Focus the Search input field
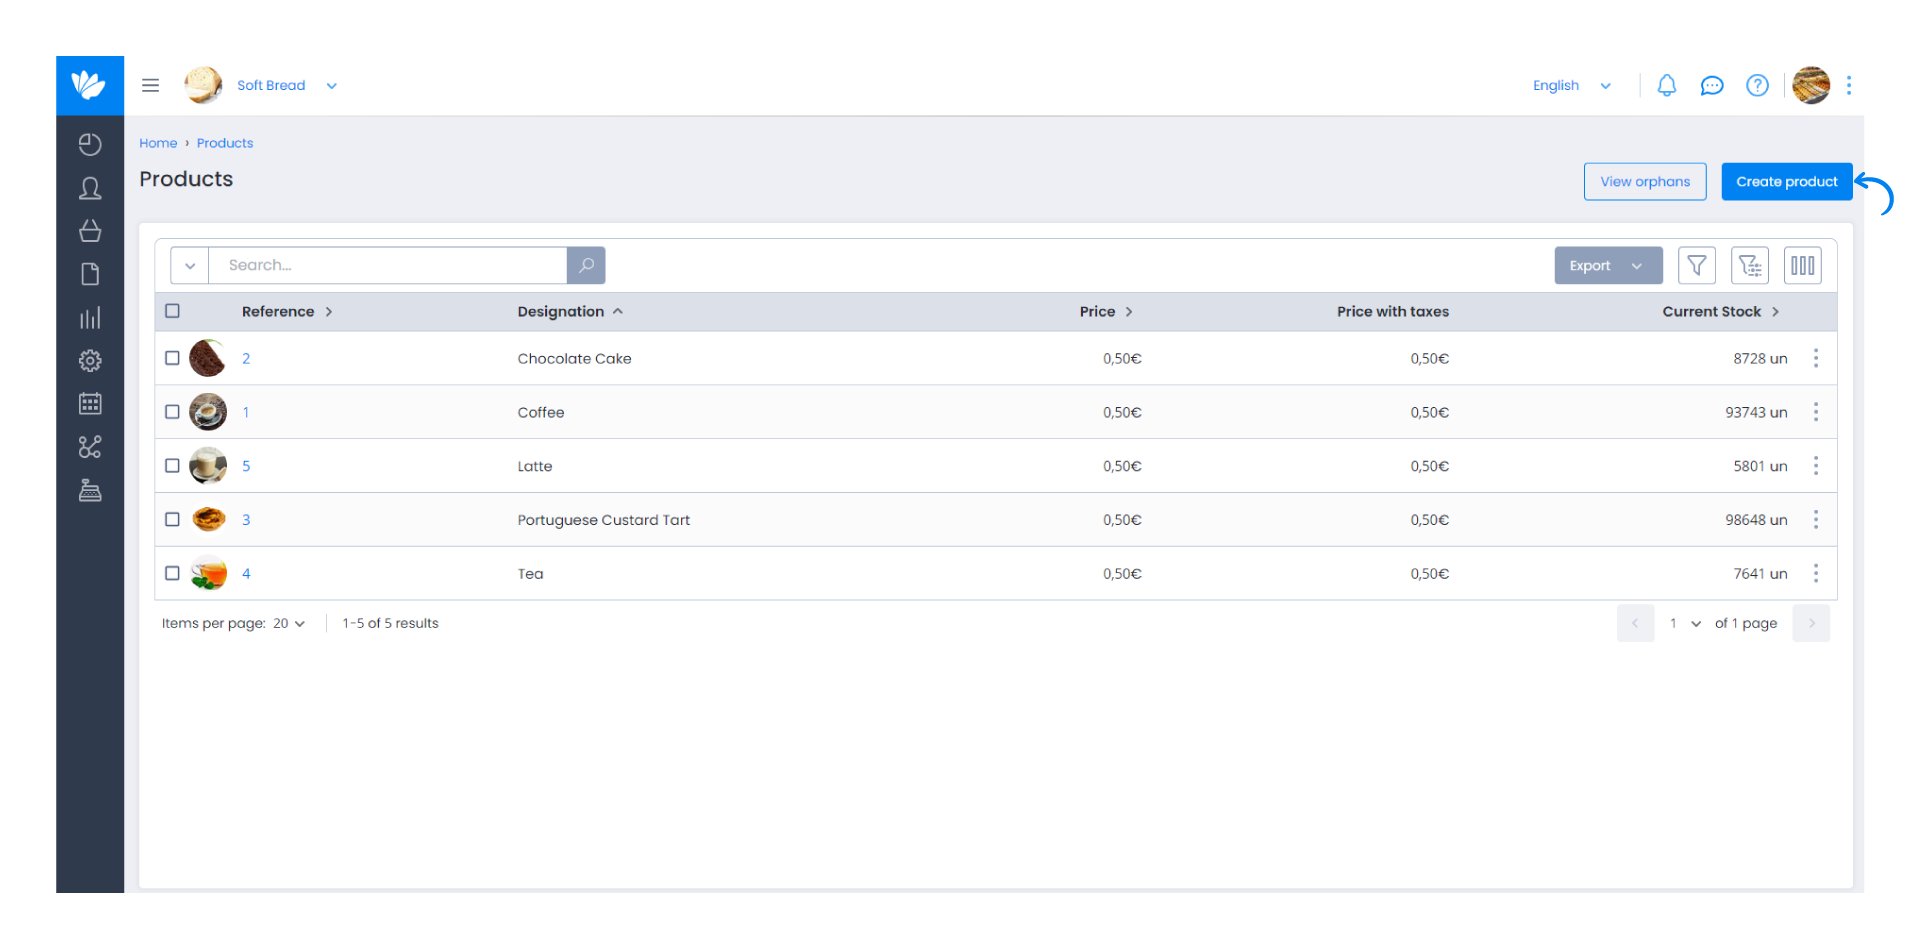The image size is (1920, 949). [x=388, y=265]
